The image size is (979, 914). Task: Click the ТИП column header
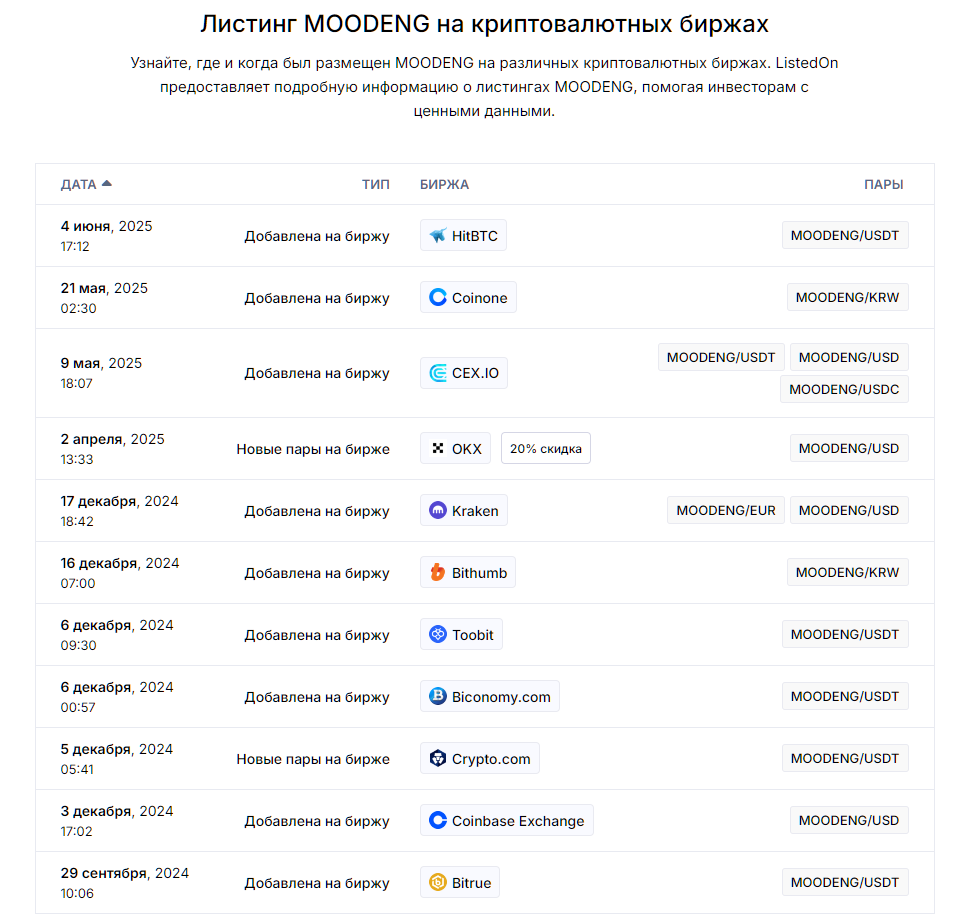pos(376,185)
